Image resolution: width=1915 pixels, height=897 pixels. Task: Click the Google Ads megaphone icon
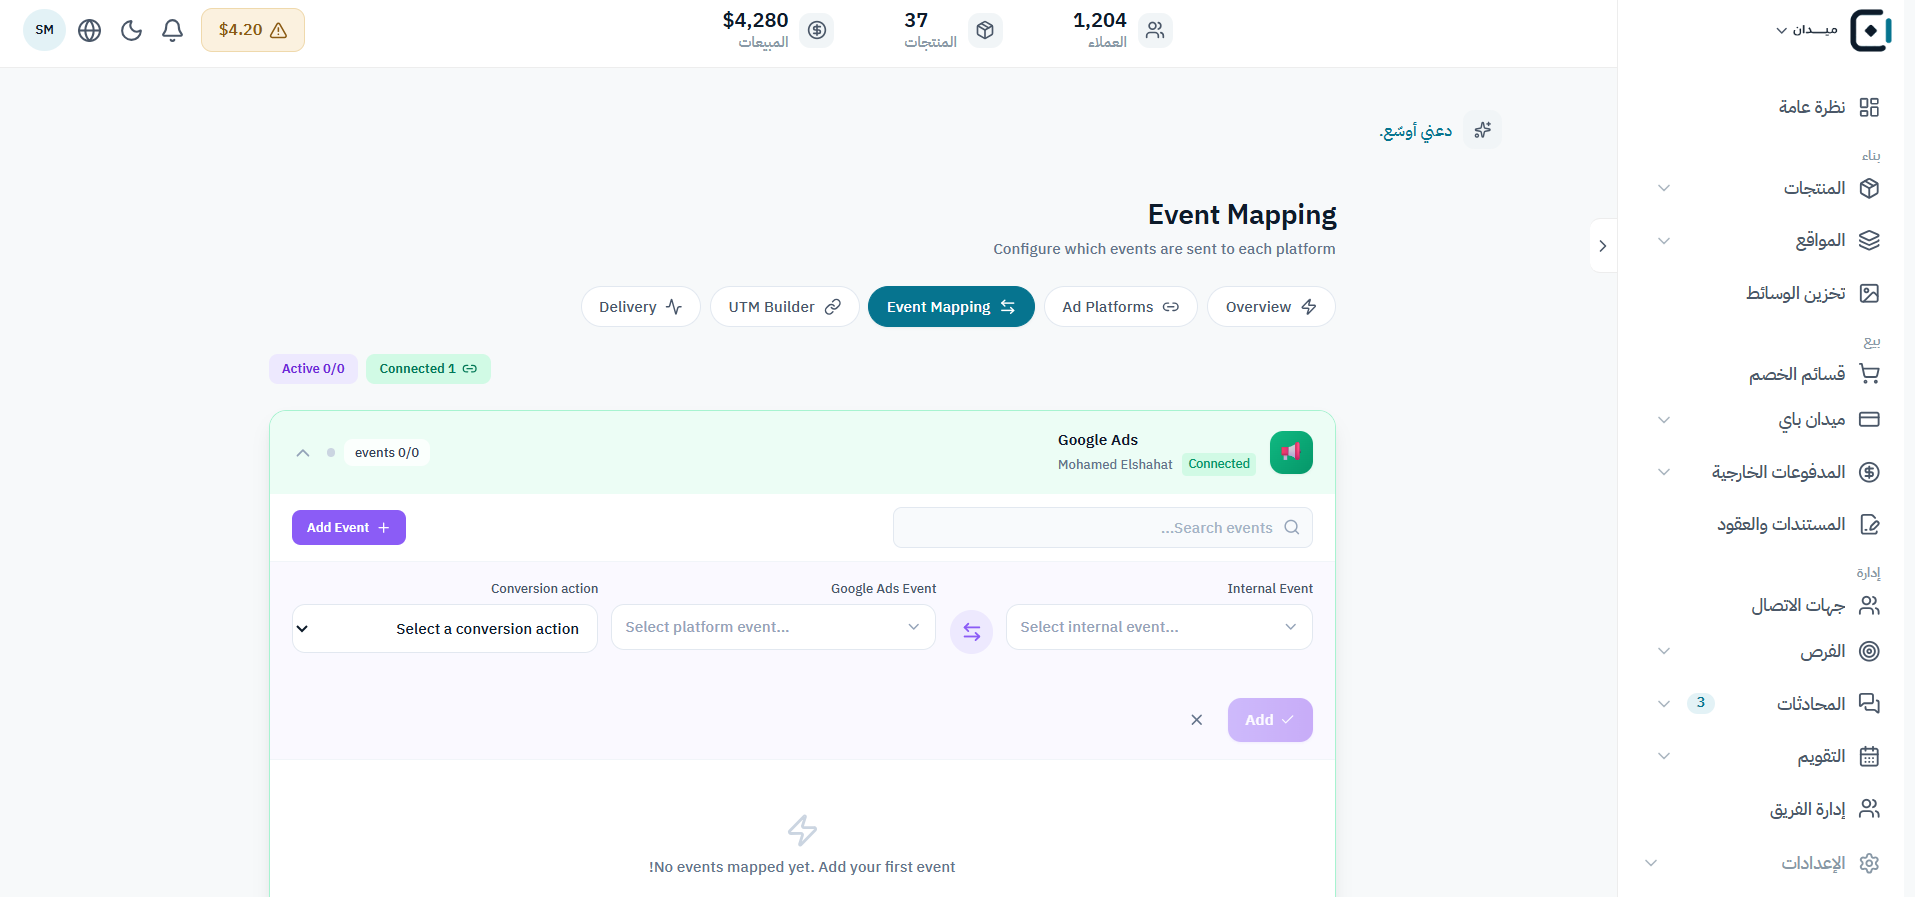click(1291, 452)
